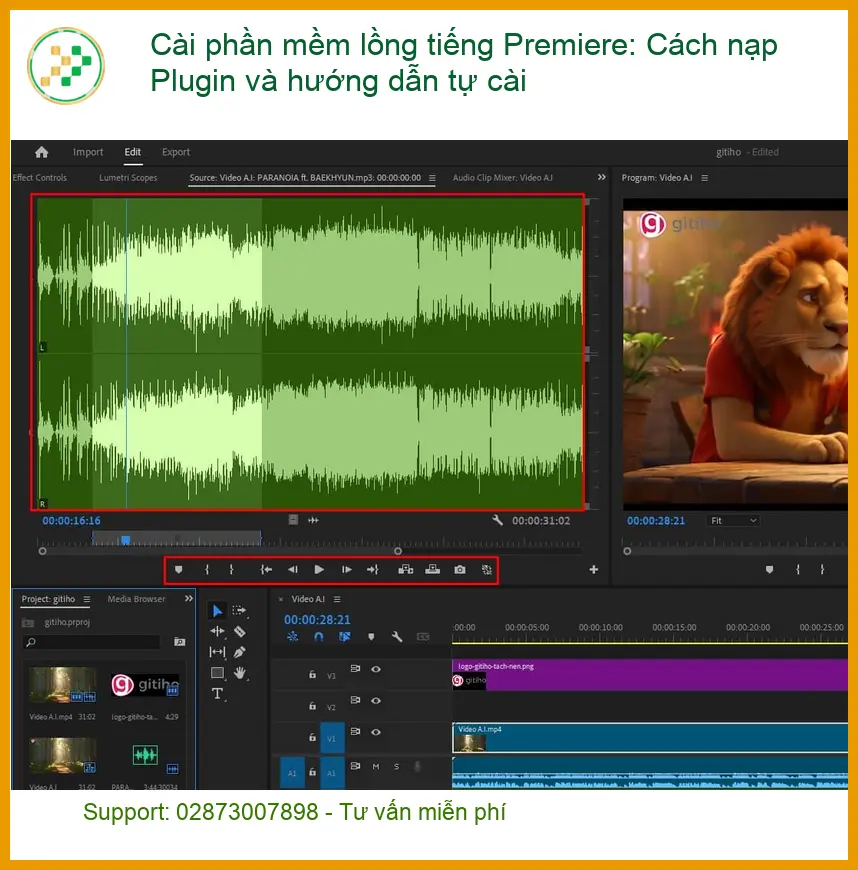Open the Audio Clip Mixer tab

503,178
